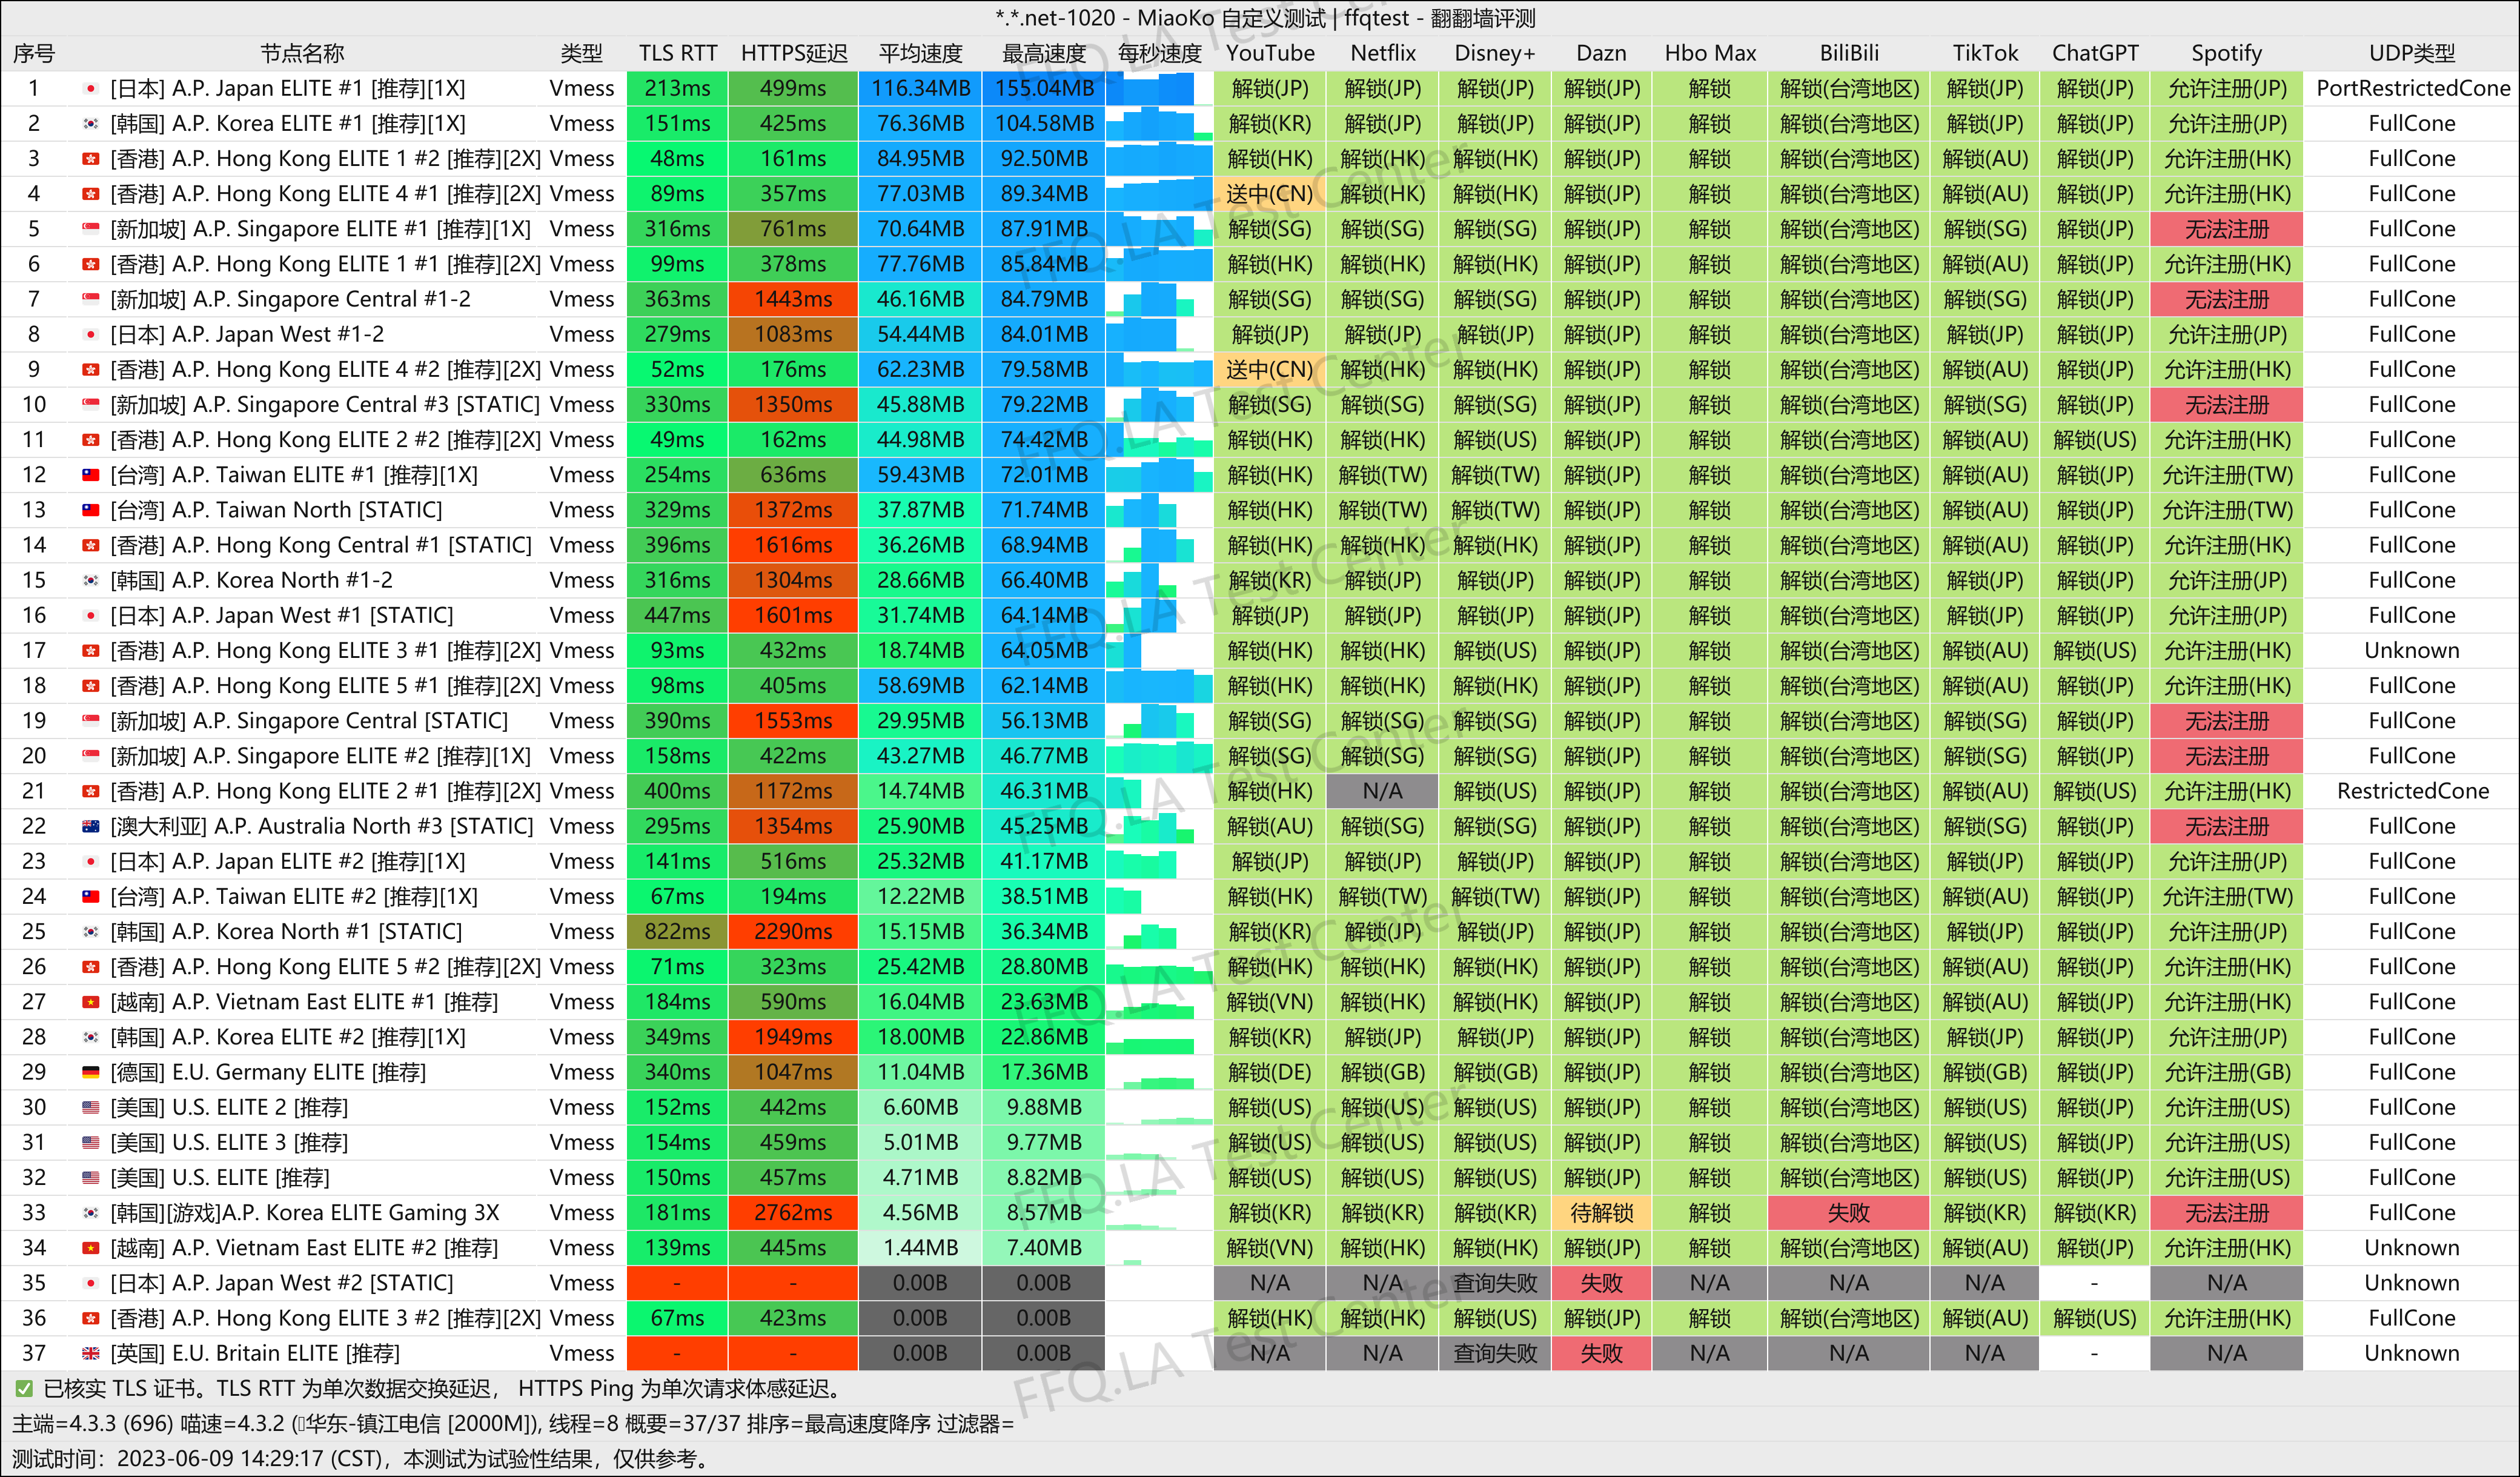Click the 2762ms HTTPS delay cell
The width and height of the screenshot is (2520, 1477).
[x=793, y=1213]
